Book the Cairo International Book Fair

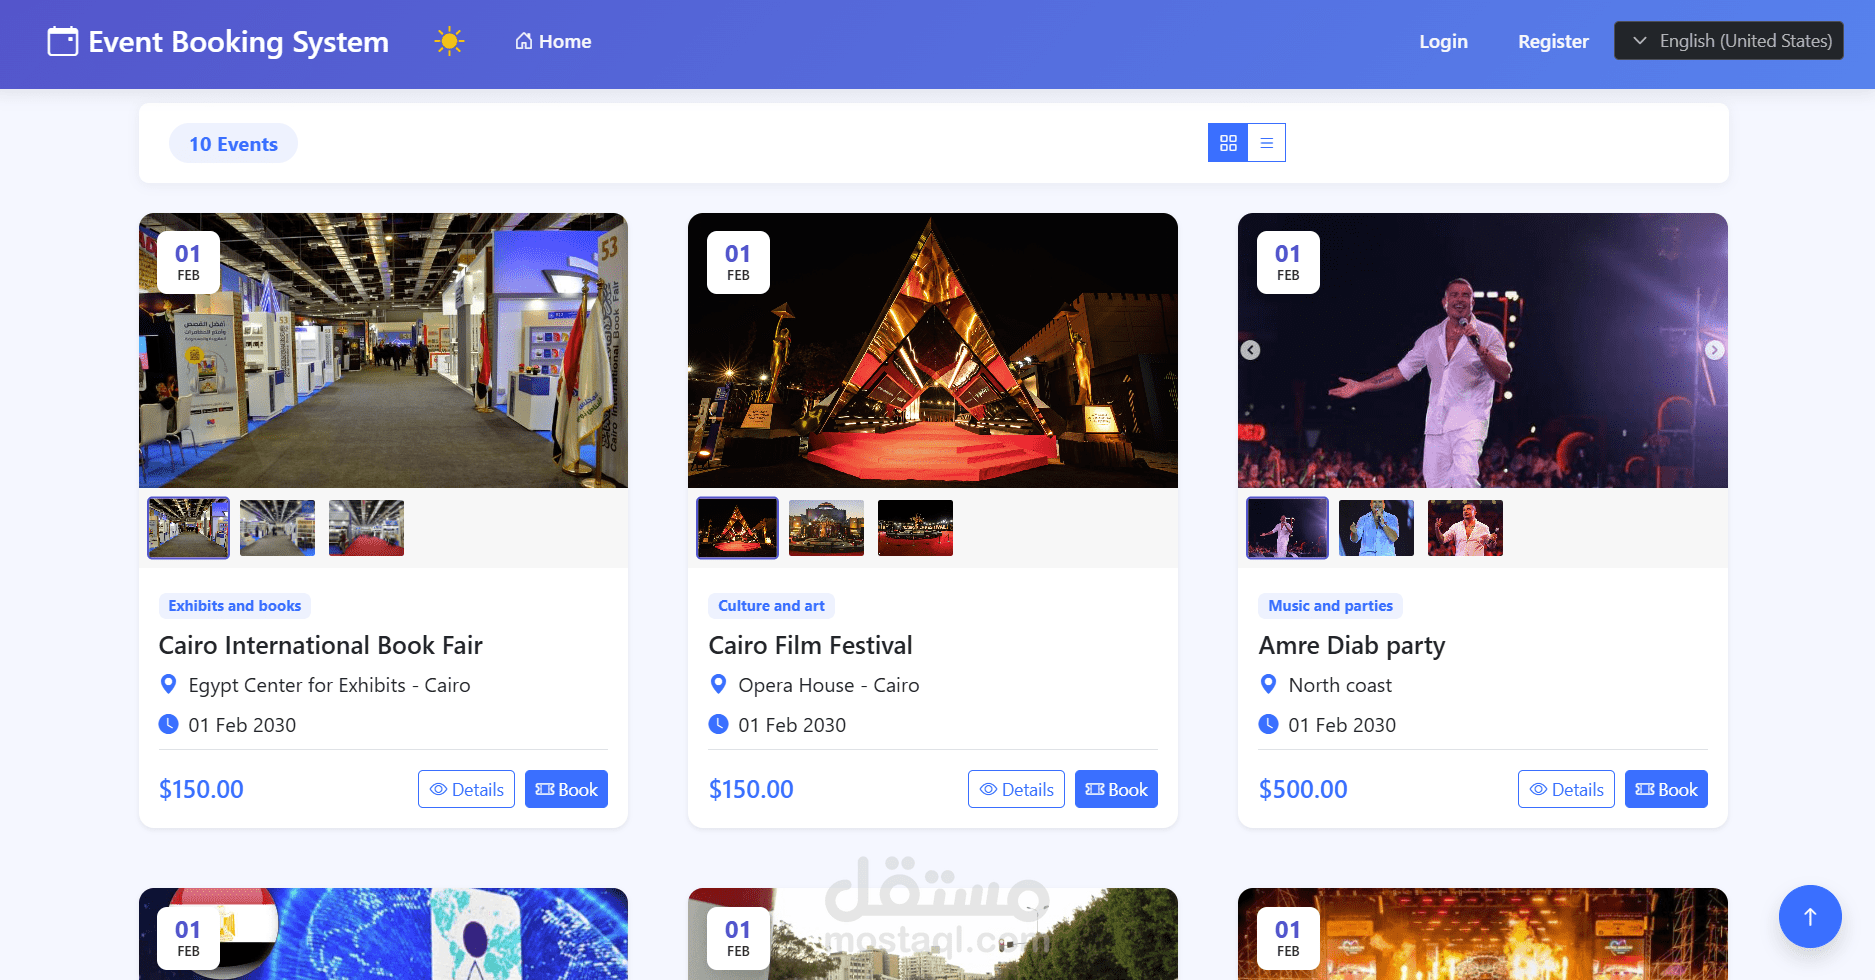tap(566, 789)
